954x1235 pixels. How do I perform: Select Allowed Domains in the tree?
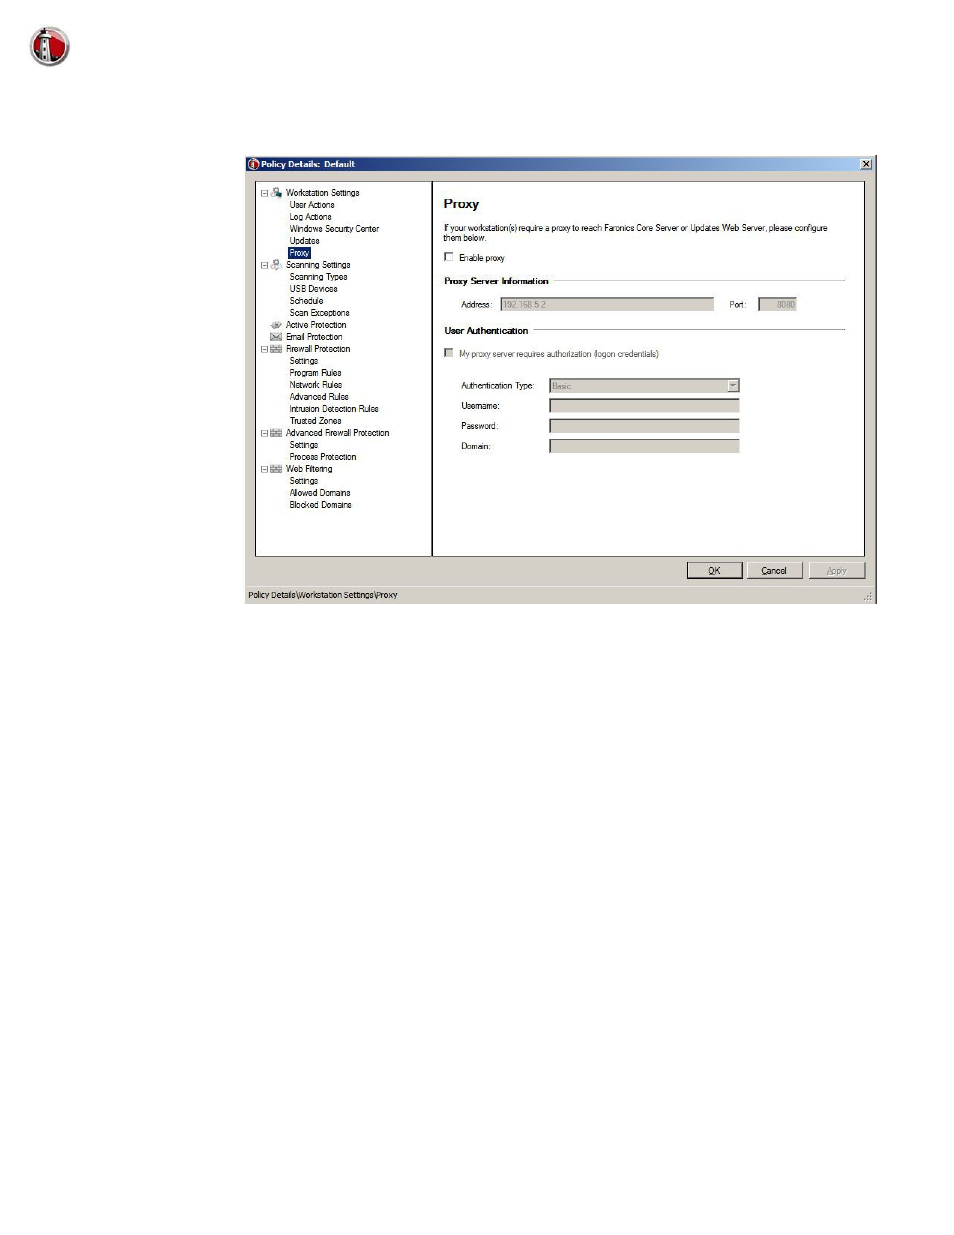pos(320,493)
